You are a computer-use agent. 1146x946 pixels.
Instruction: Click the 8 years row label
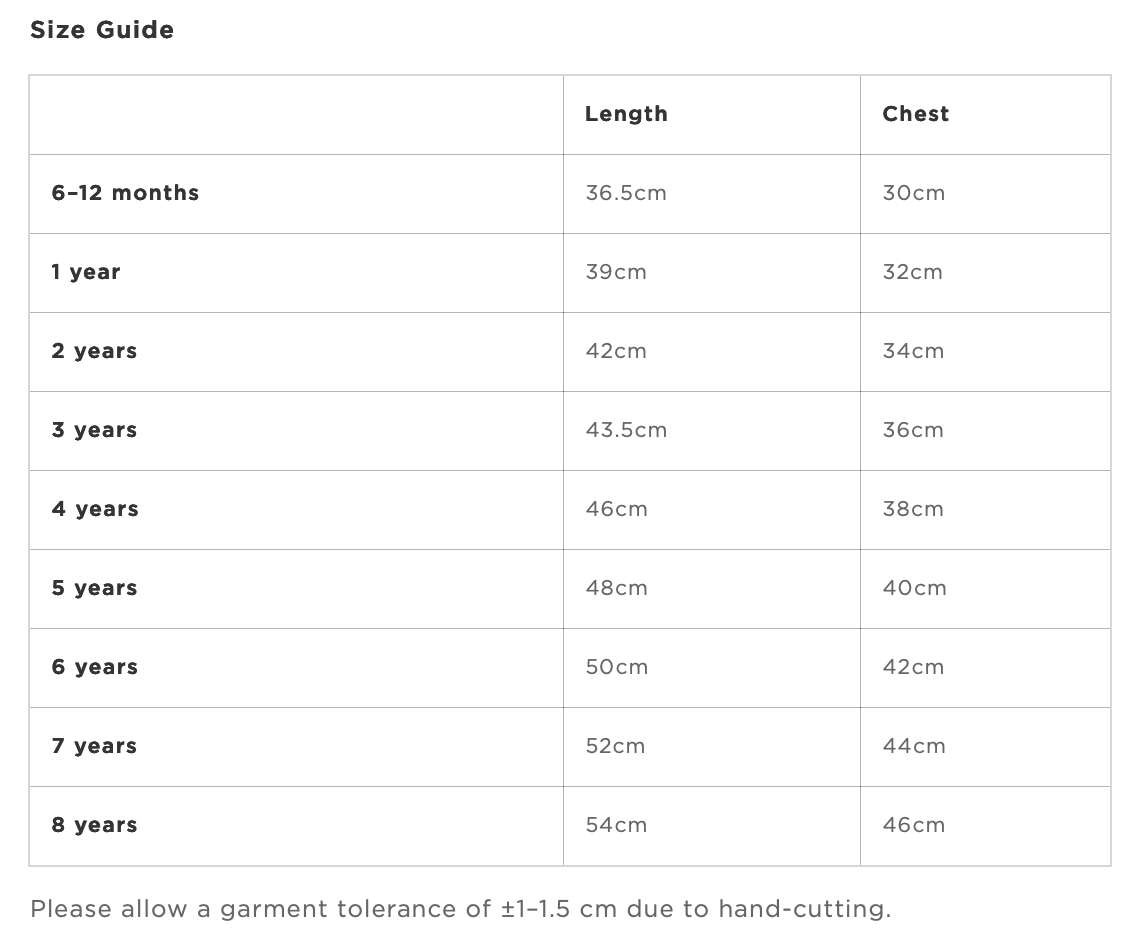[94, 825]
